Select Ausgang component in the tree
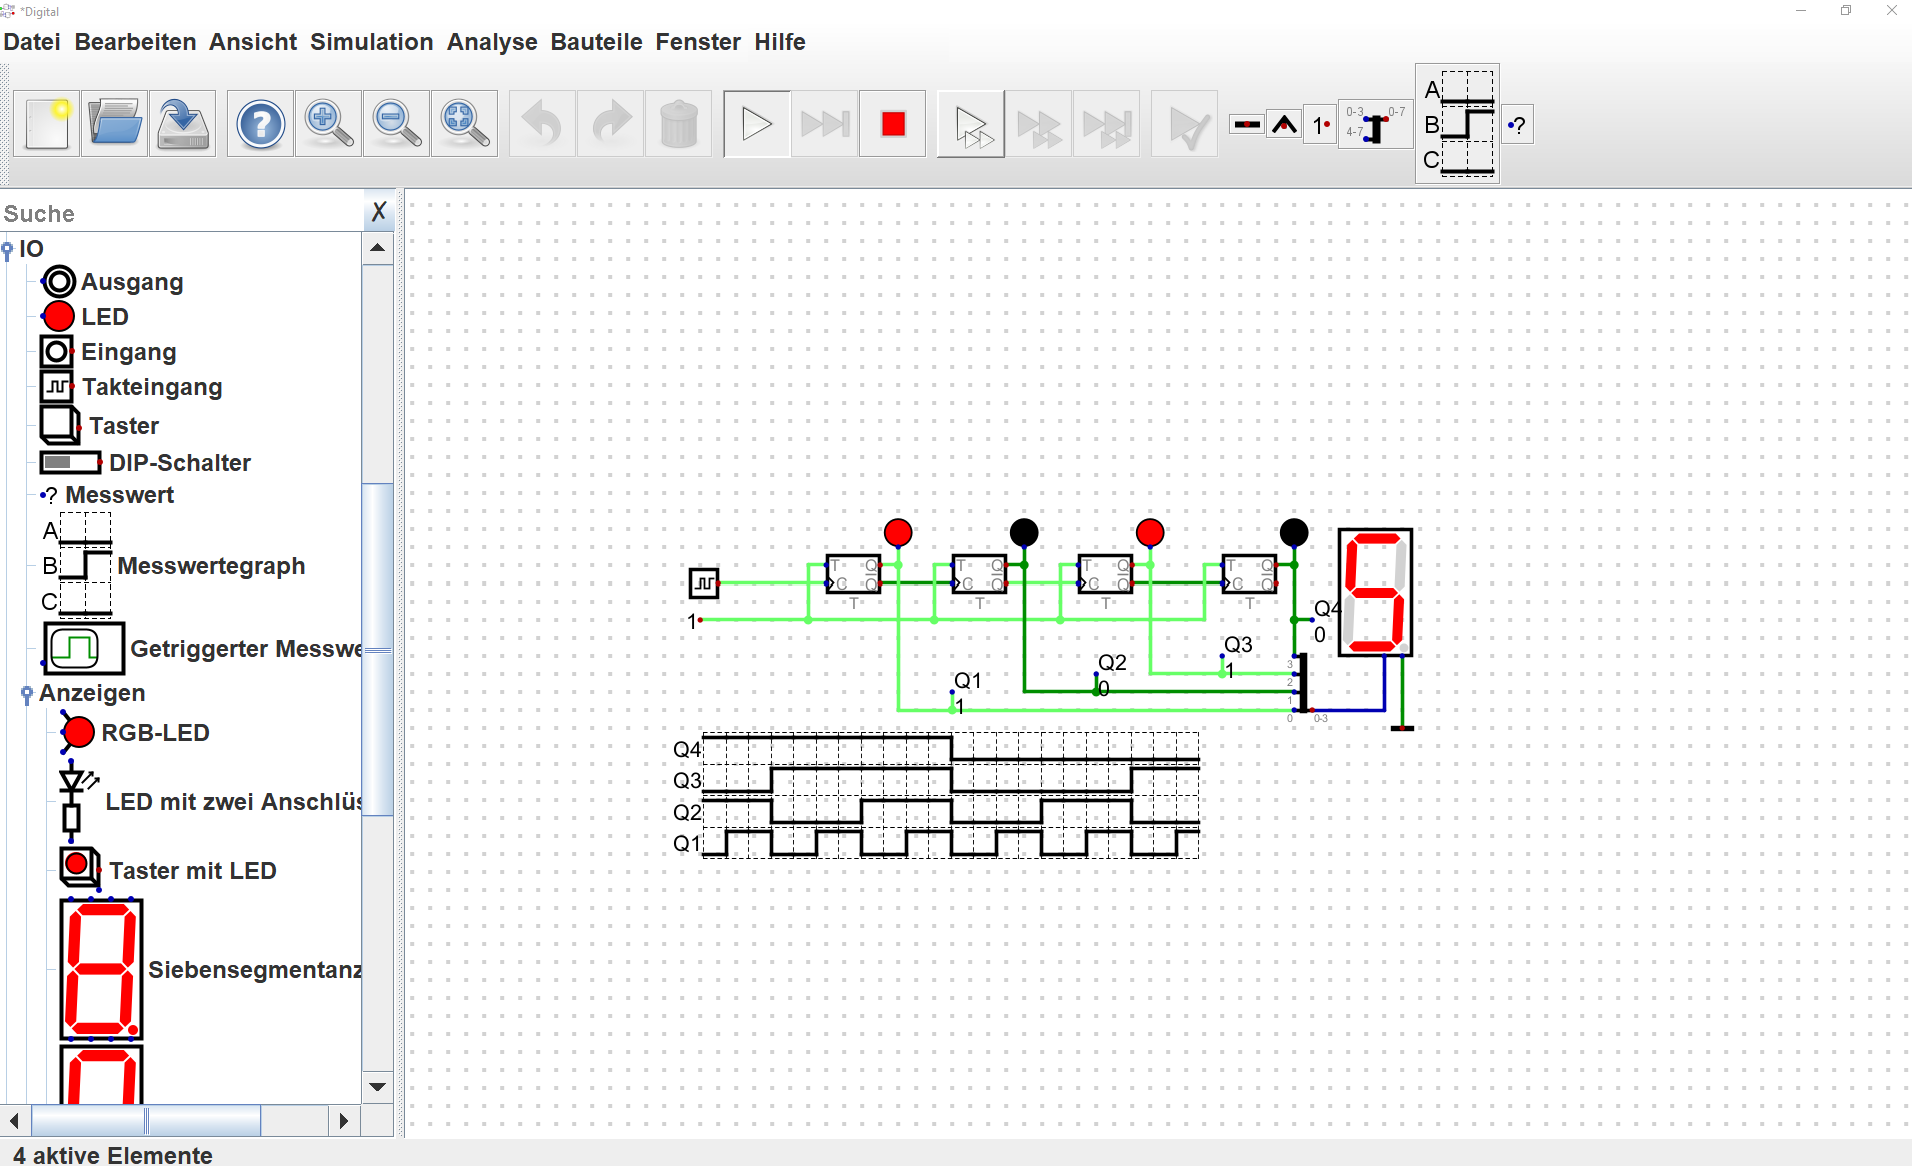Screen dimensions: 1912x1166 point(112,282)
